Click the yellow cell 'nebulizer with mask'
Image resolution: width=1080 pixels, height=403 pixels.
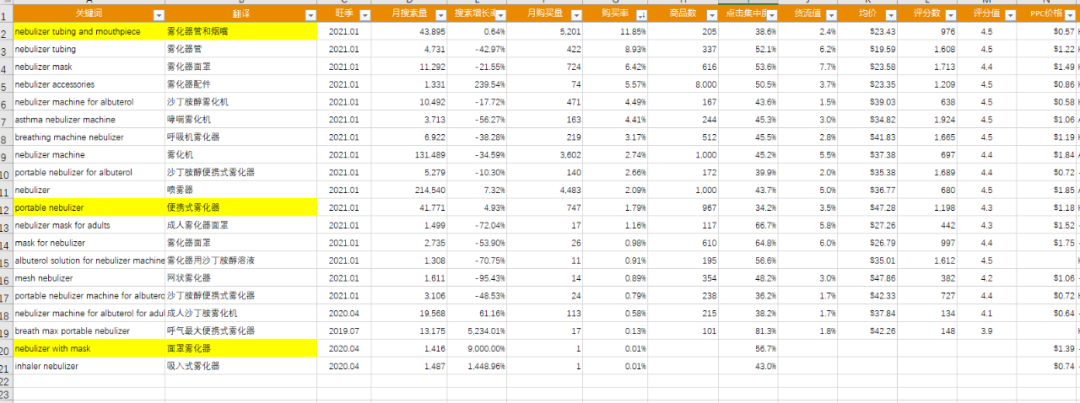[x=89, y=349]
